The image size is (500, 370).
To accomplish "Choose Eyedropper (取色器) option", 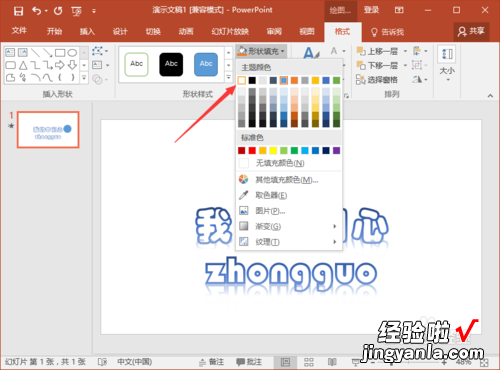I will pos(289,195).
